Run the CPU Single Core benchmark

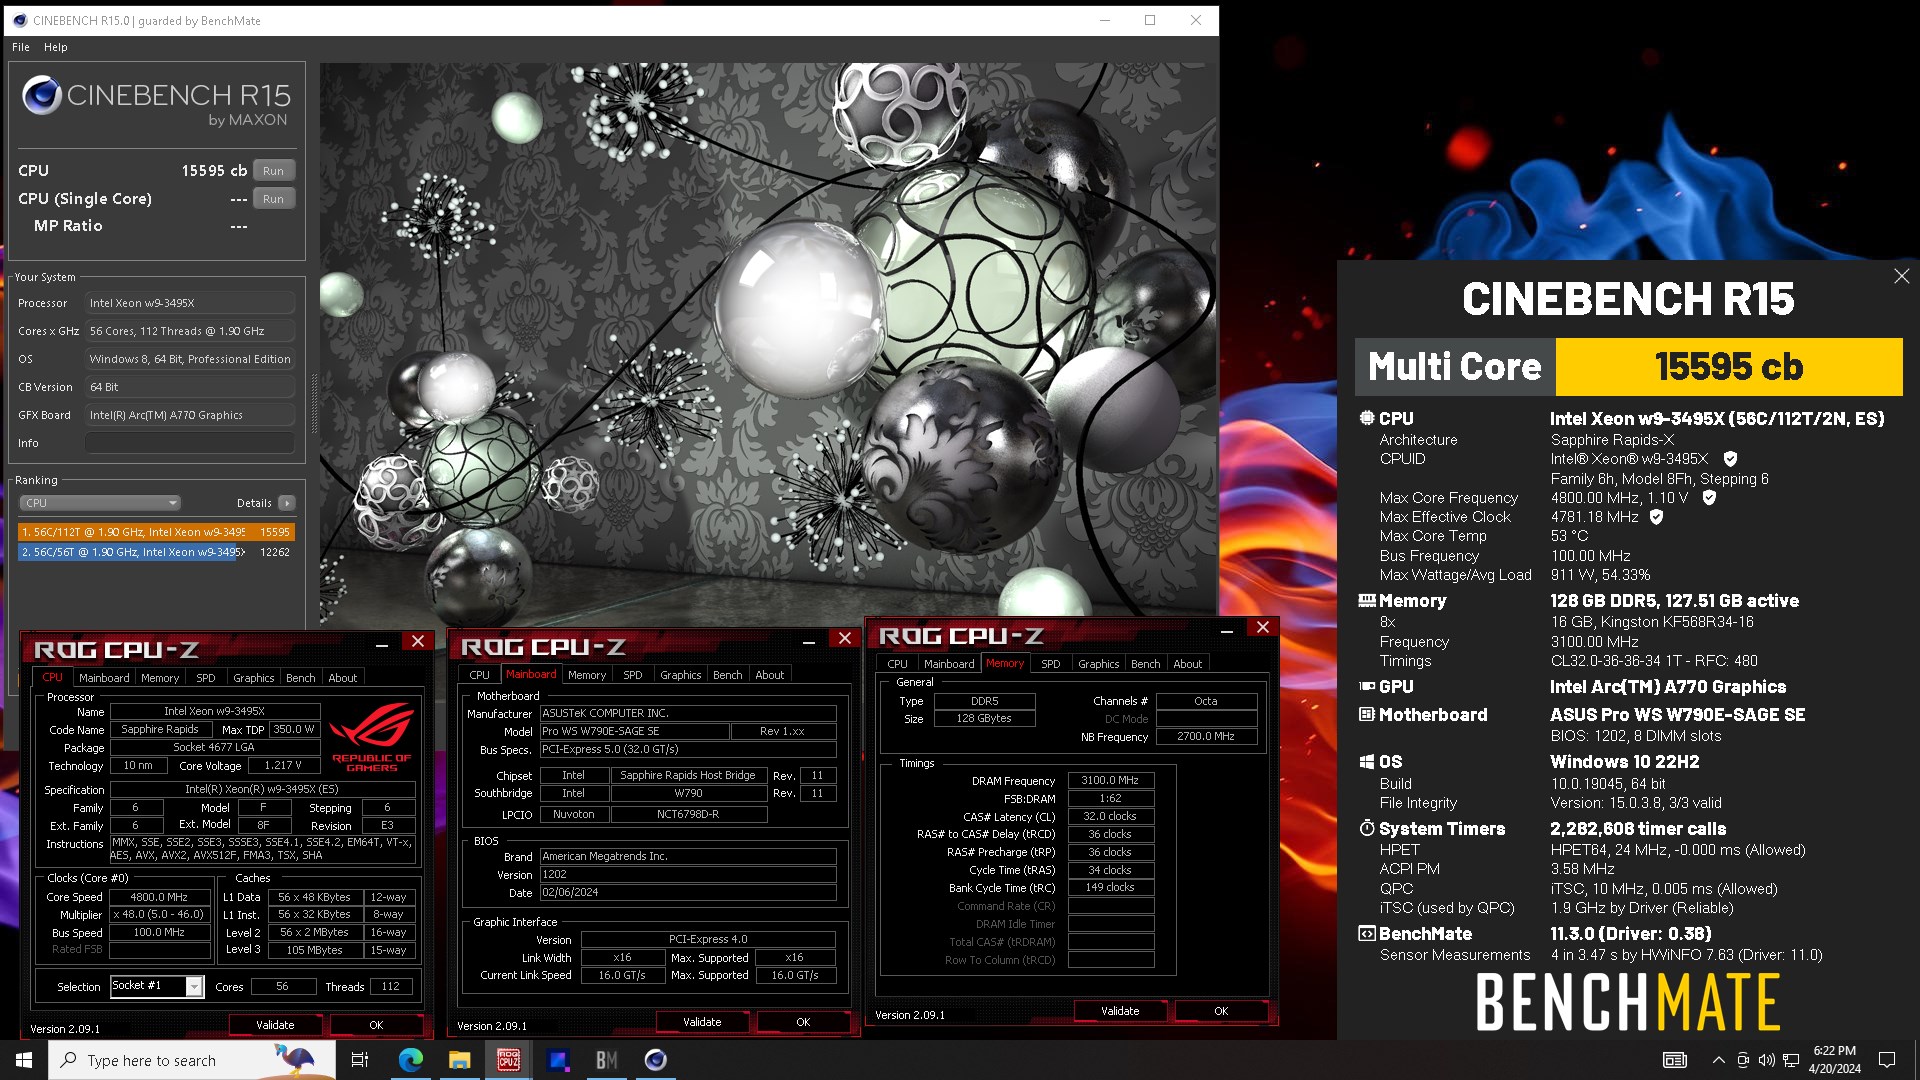273,199
